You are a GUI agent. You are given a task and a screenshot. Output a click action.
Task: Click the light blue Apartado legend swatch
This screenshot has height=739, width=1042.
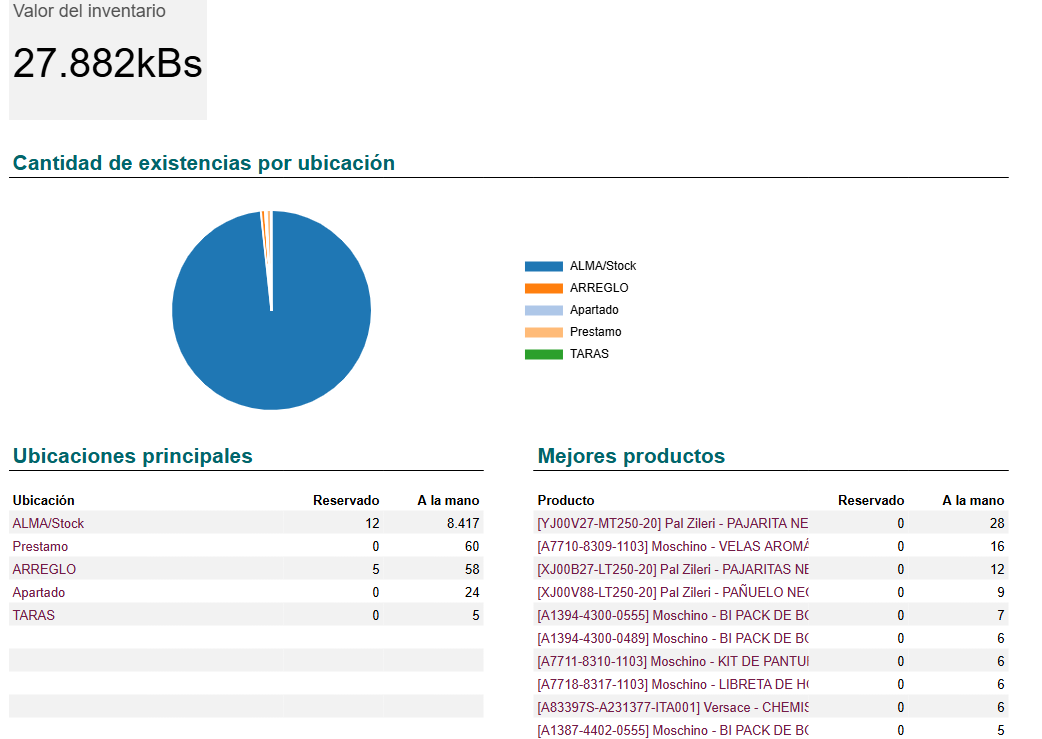(x=544, y=310)
